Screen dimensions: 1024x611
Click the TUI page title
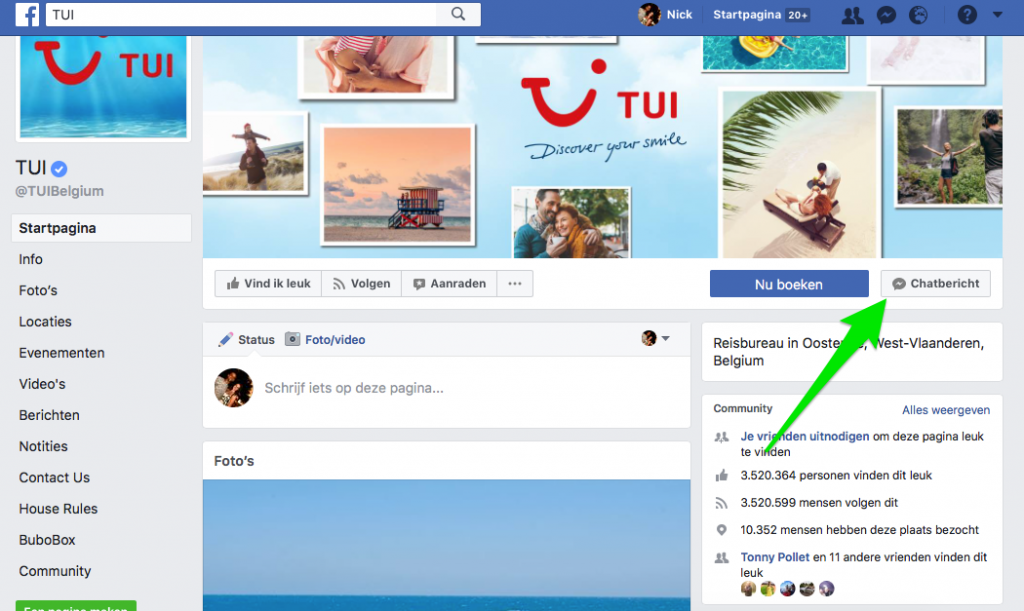[31, 168]
